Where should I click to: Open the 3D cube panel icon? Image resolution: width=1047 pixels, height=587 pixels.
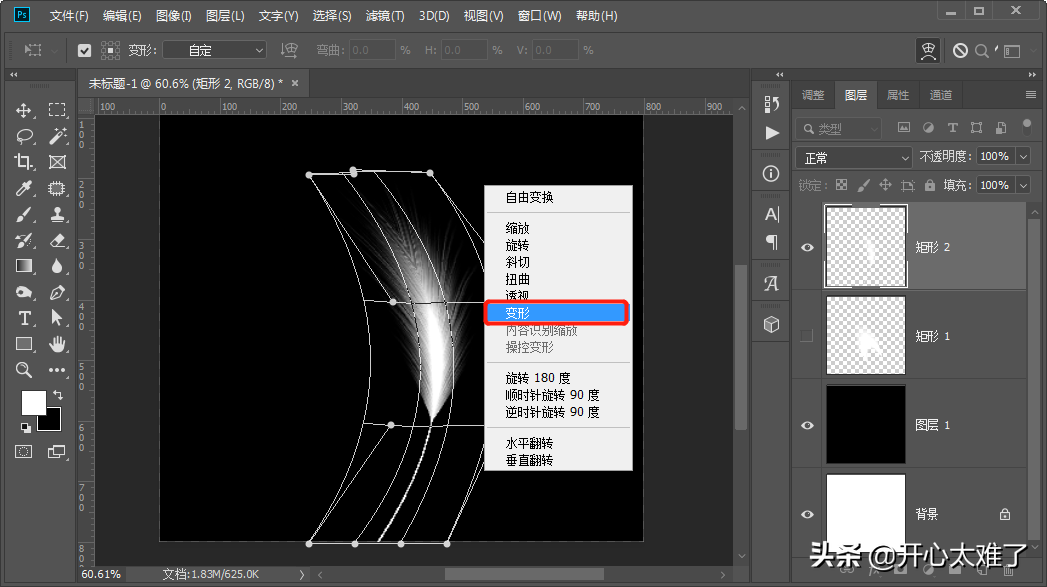(x=771, y=325)
